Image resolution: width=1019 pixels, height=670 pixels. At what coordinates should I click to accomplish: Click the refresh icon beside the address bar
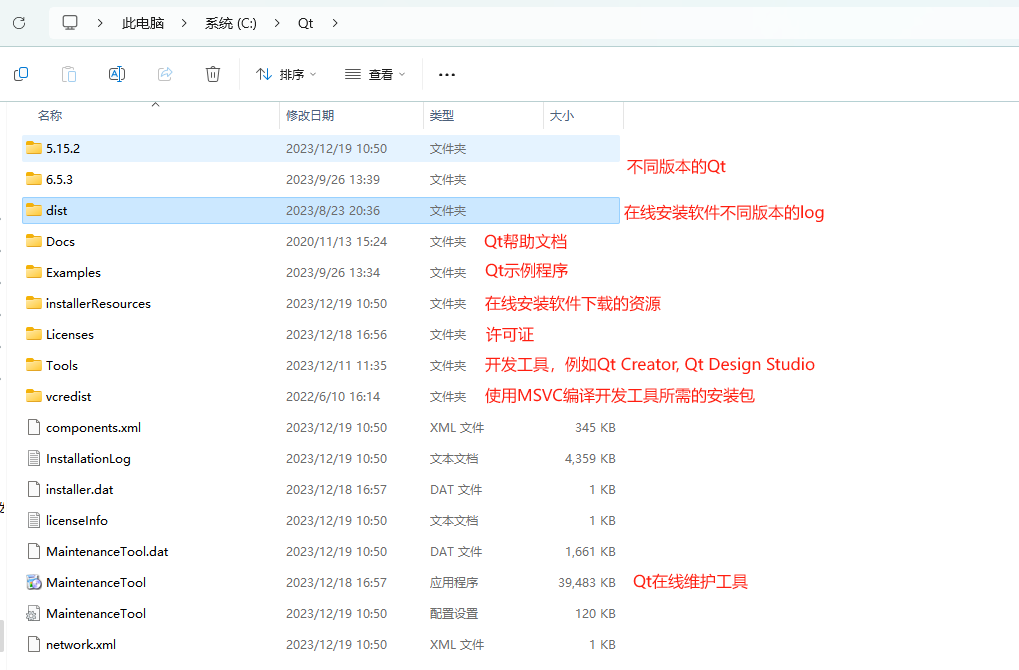[x=19, y=23]
